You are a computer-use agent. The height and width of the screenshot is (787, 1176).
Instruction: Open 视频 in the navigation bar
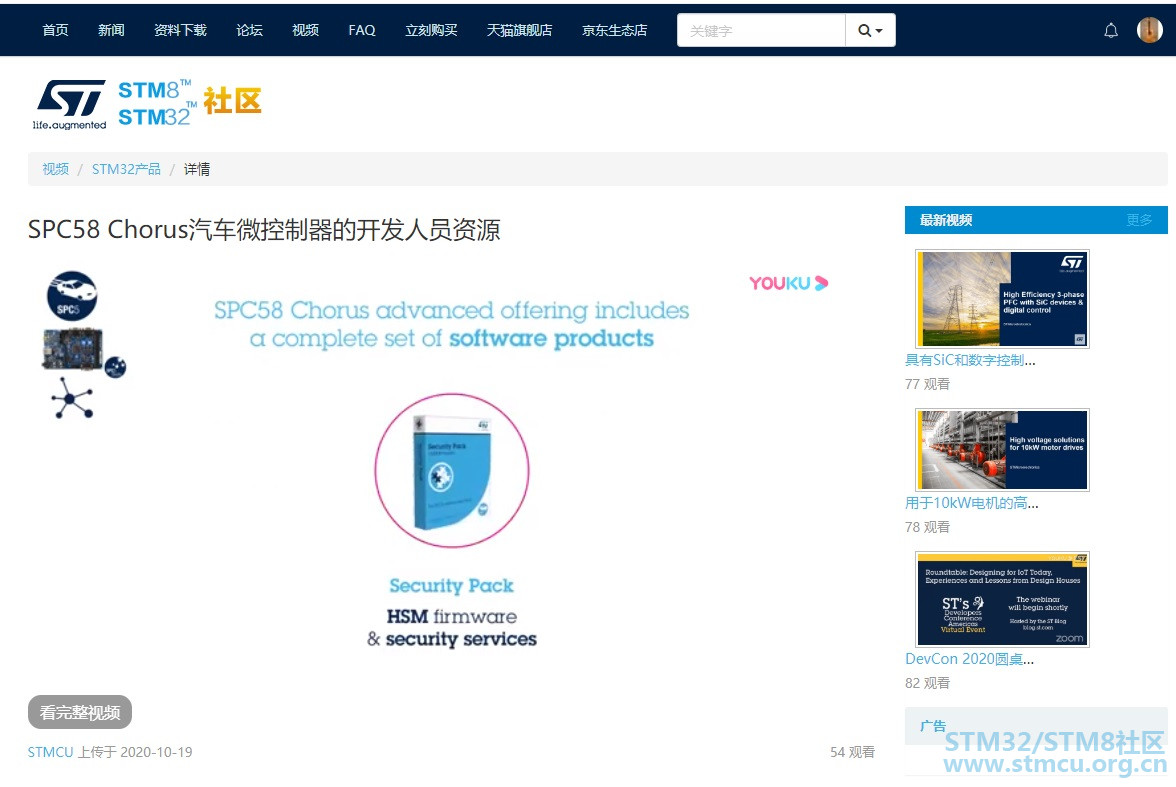[305, 30]
